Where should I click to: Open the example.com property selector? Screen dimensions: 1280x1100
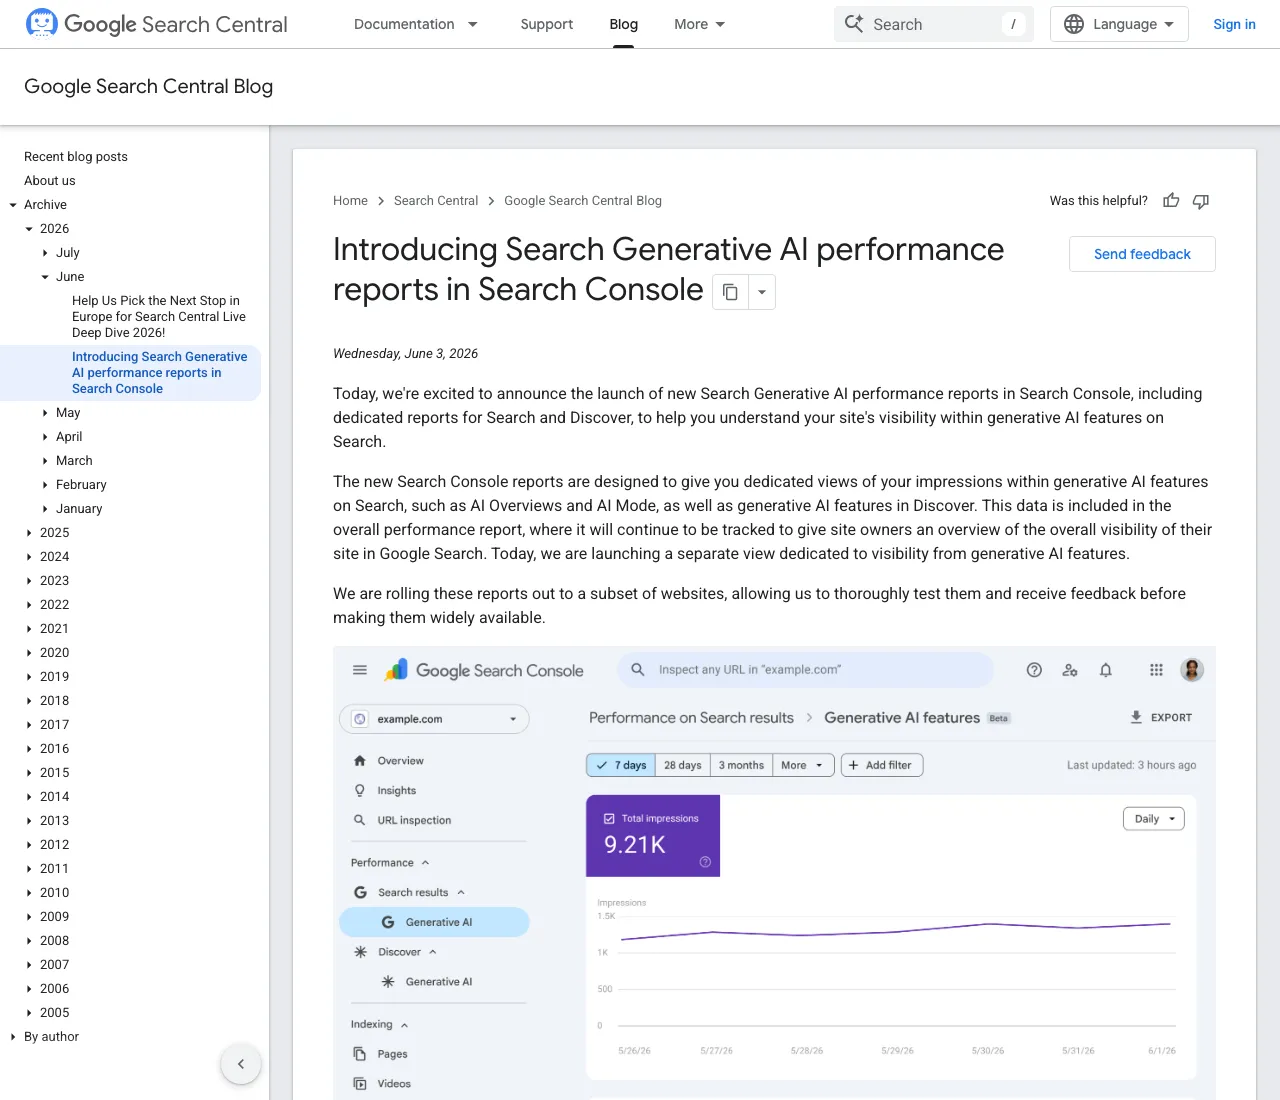[x=434, y=719]
